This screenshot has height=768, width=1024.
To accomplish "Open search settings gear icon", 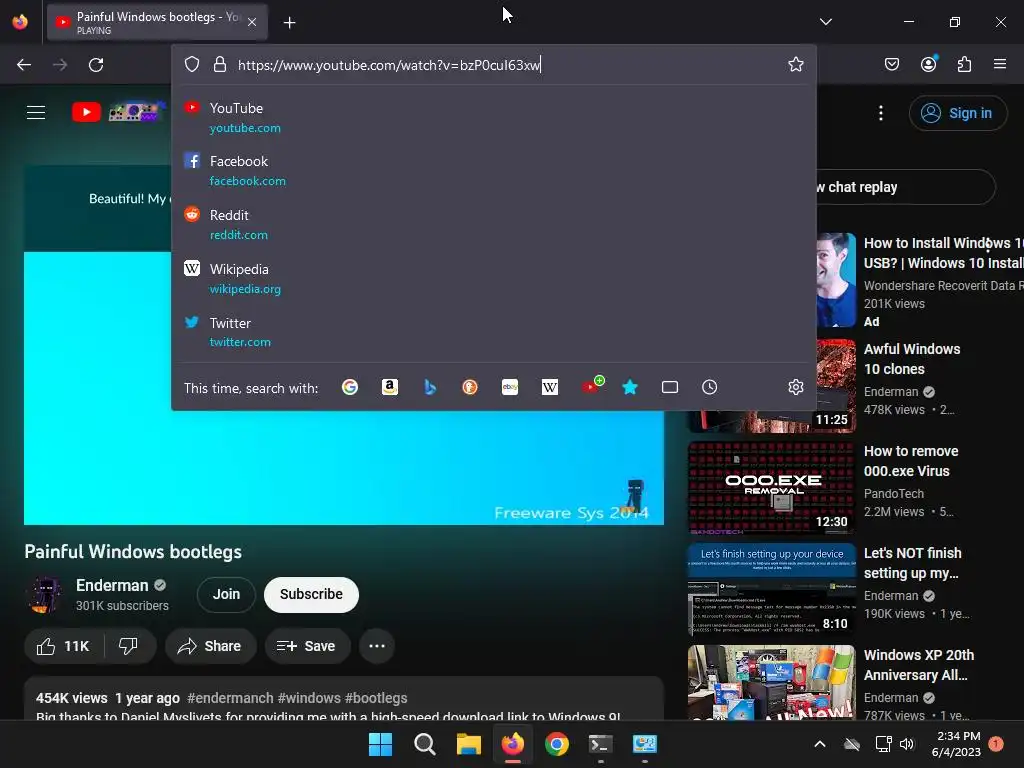I will 795,387.
